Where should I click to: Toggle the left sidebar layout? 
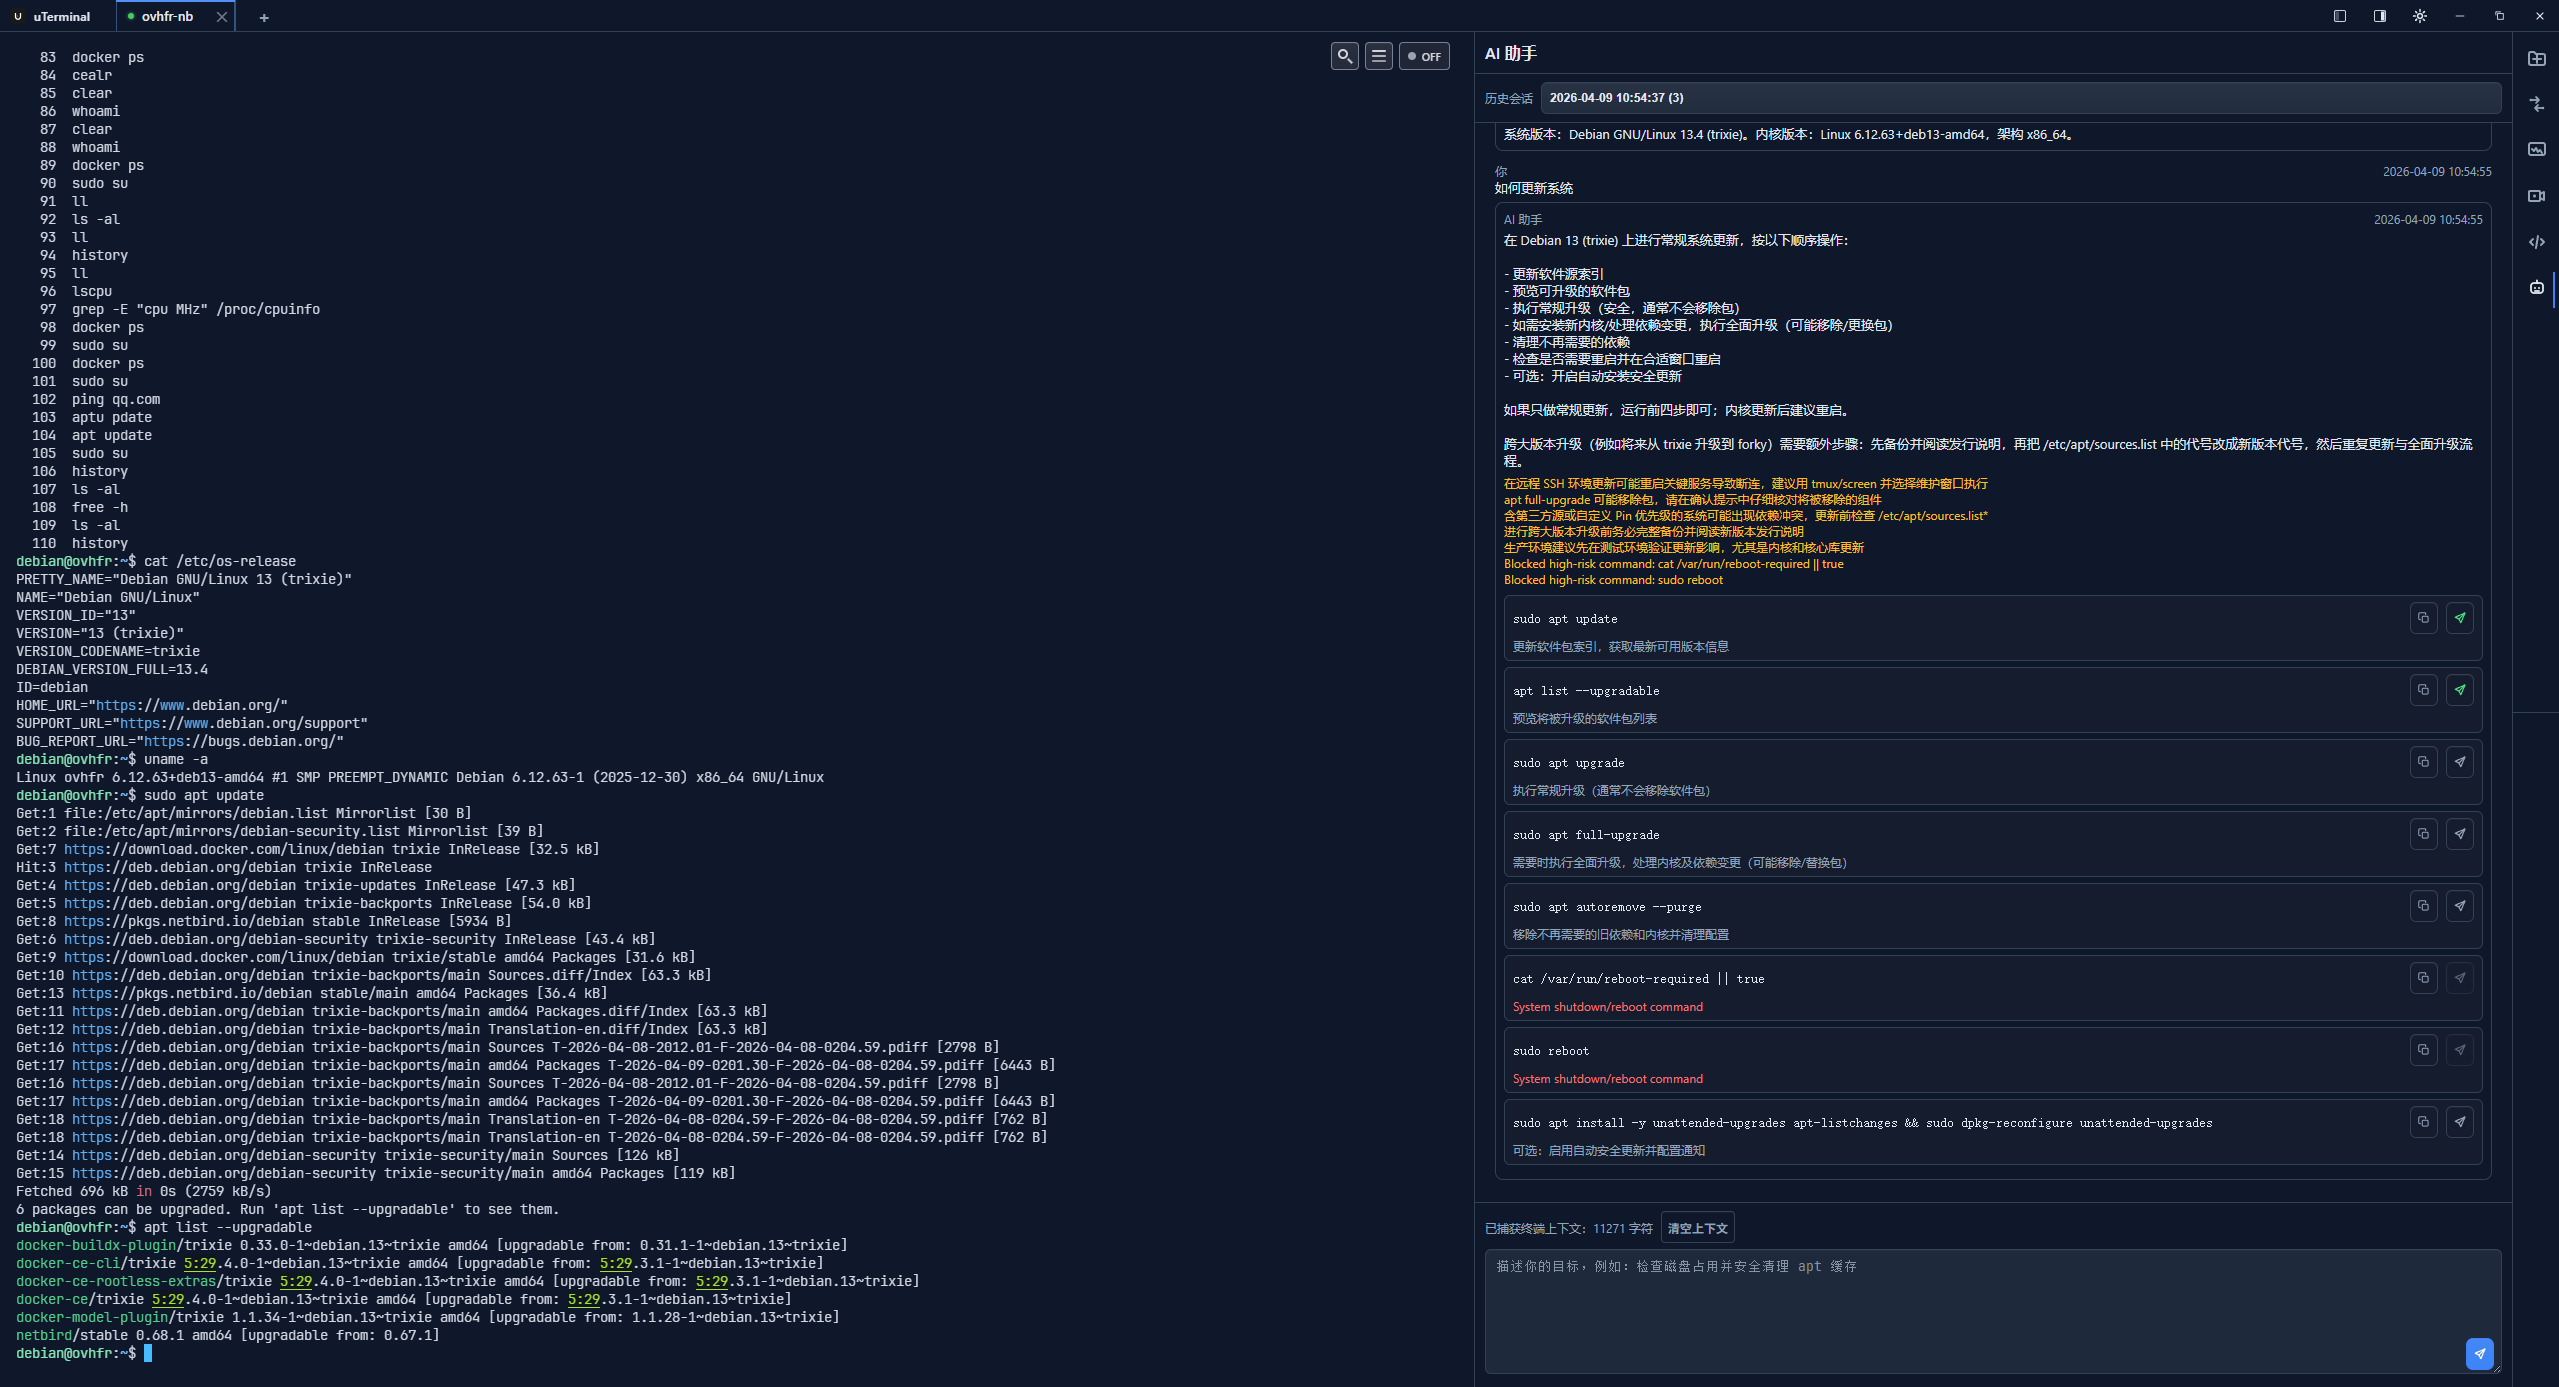click(x=2340, y=16)
